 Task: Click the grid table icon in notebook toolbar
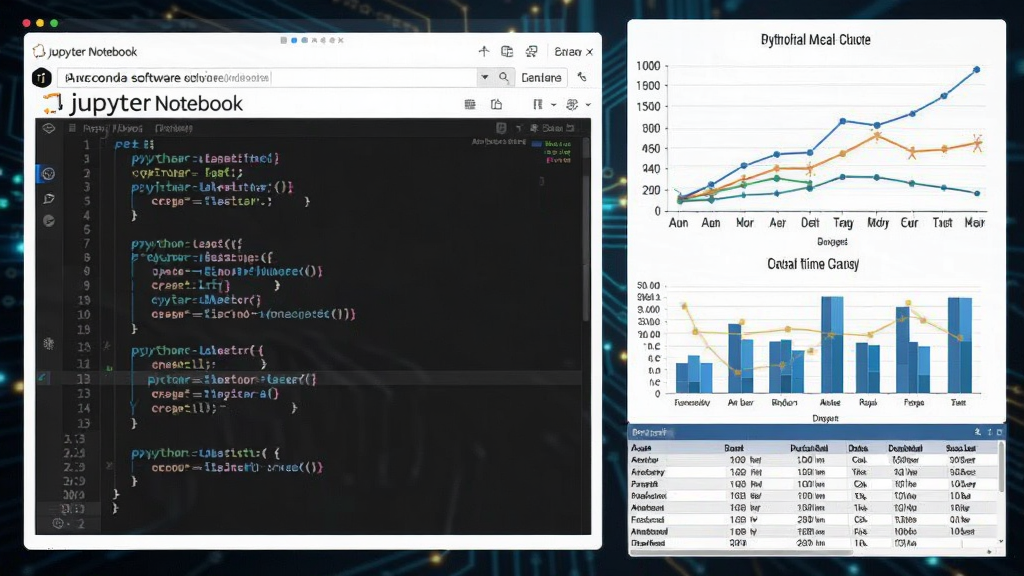(470, 104)
